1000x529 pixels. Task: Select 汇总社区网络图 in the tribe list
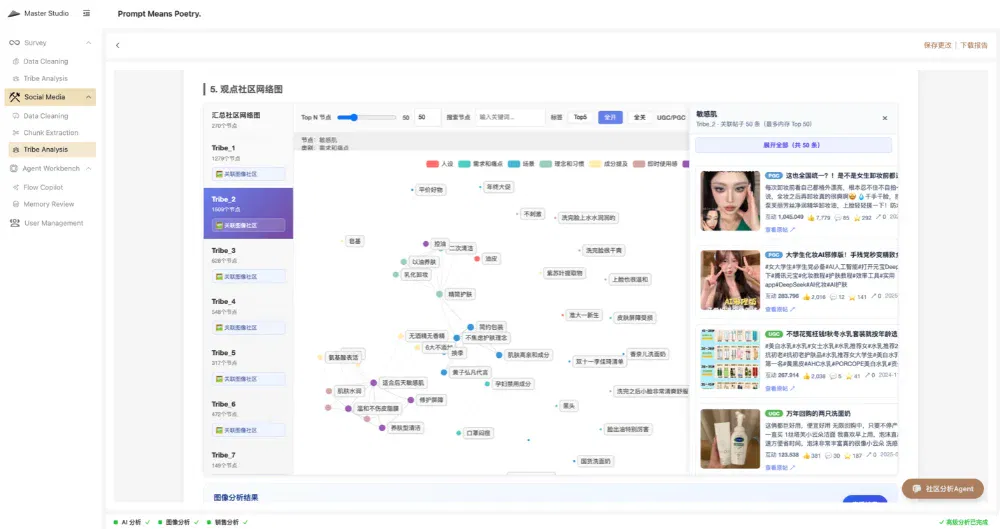coord(248,119)
